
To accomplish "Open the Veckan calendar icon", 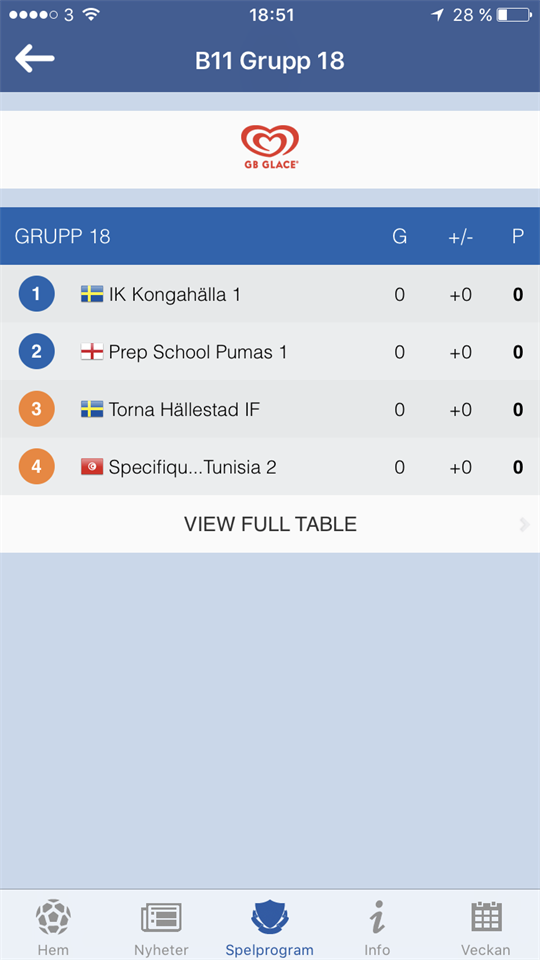I will click(486, 917).
